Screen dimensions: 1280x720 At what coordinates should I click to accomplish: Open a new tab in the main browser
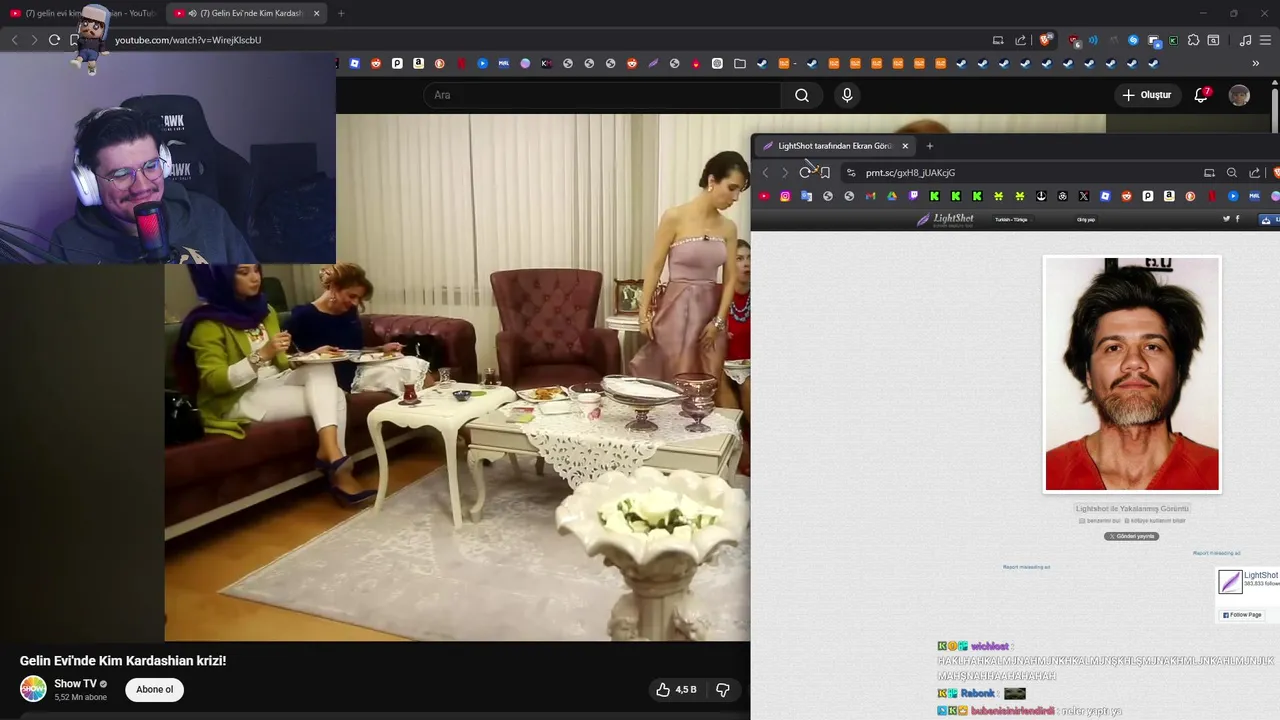pyautogui.click(x=341, y=13)
